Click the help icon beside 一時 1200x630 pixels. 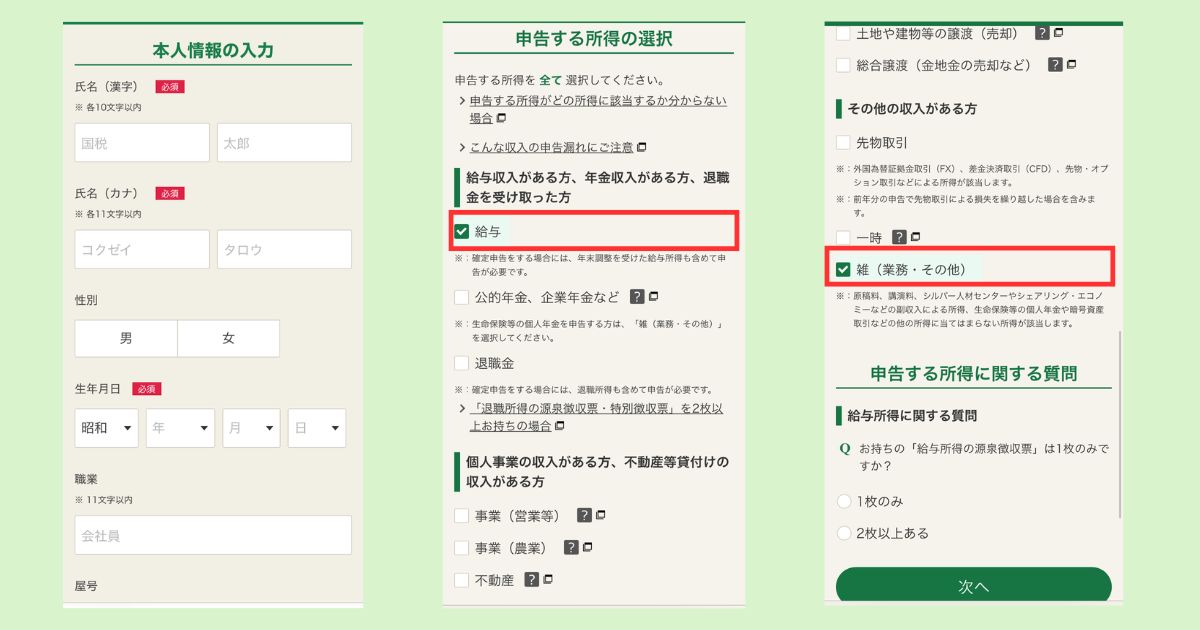click(x=899, y=238)
